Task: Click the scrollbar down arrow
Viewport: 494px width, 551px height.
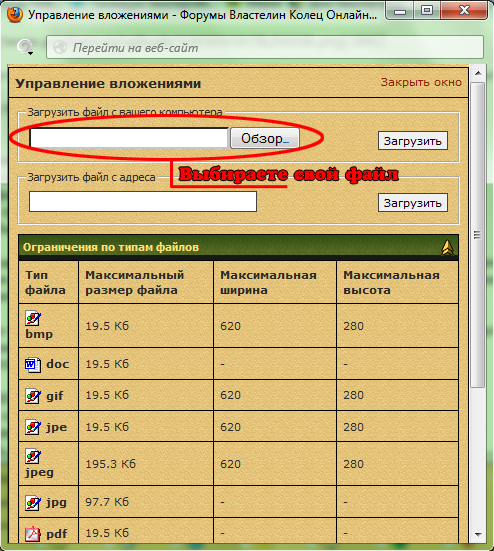Action: pyautogui.click(x=478, y=535)
